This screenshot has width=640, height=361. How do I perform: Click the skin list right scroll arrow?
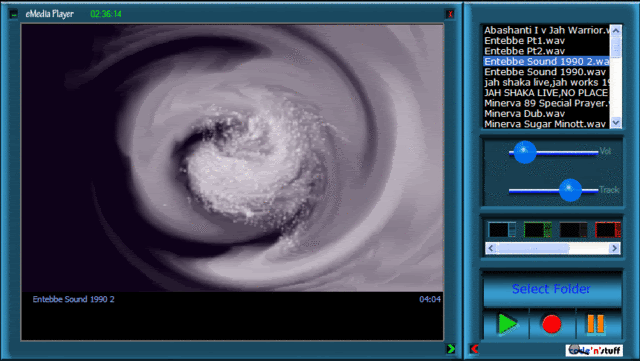tap(614, 248)
